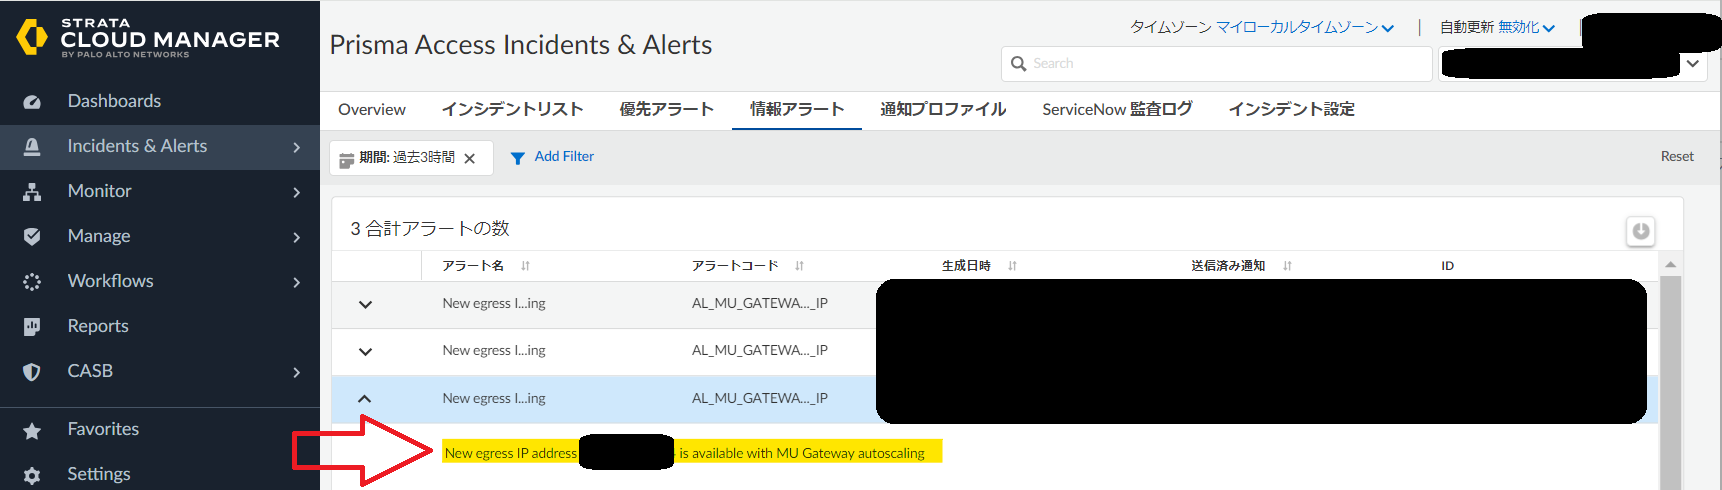
Task: Select the 情報アラート tab
Action: [797, 110]
